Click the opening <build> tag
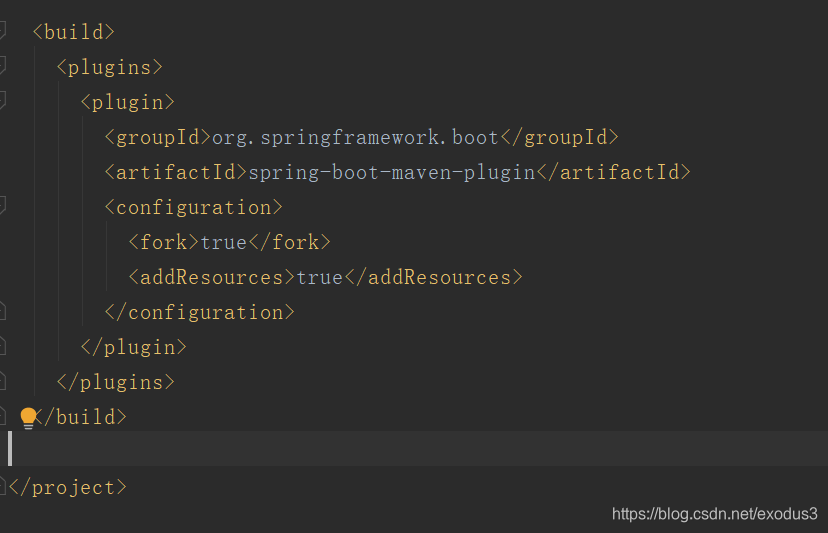 point(73,32)
